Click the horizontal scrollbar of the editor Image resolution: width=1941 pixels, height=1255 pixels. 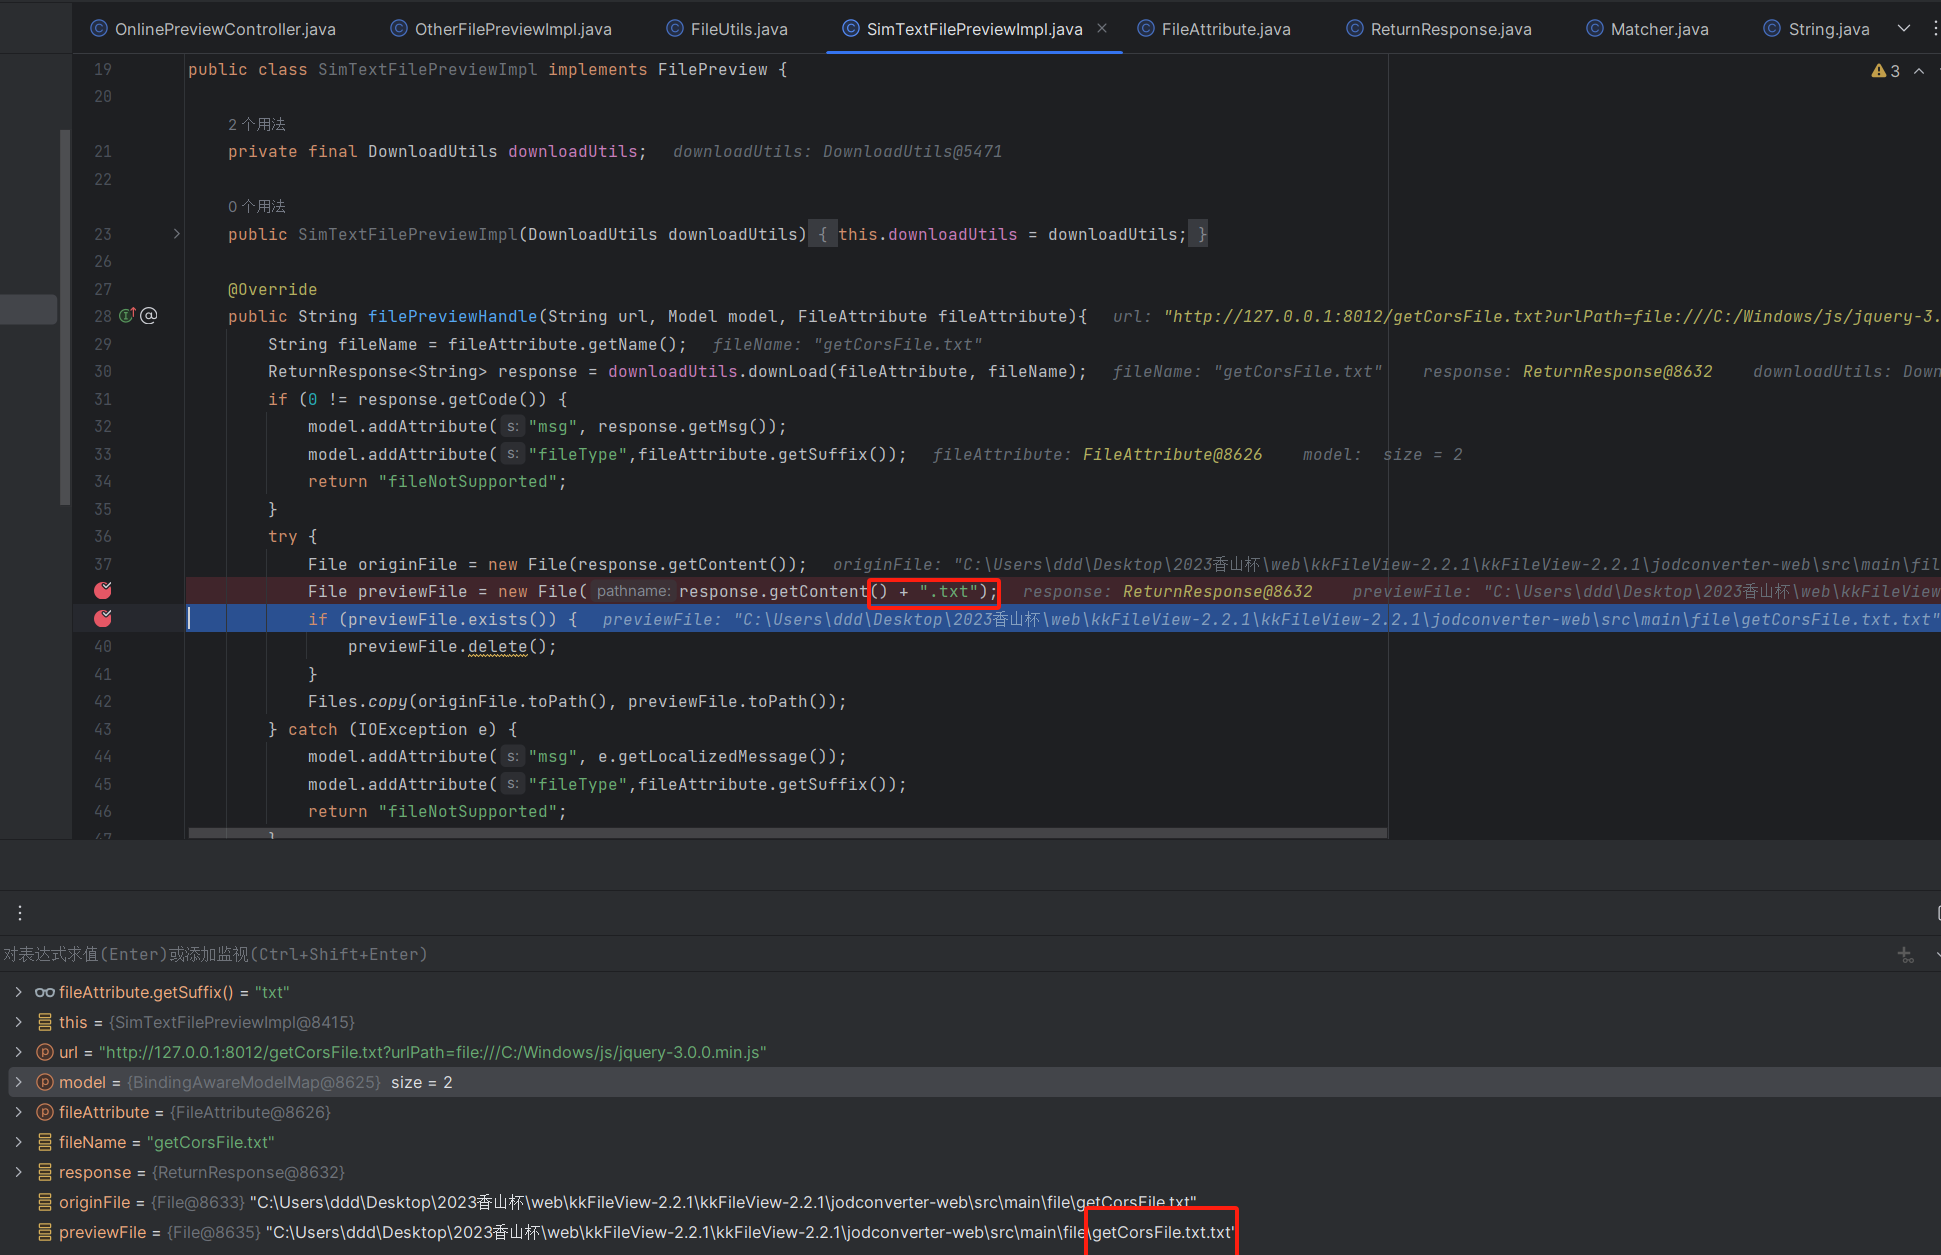point(787,833)
